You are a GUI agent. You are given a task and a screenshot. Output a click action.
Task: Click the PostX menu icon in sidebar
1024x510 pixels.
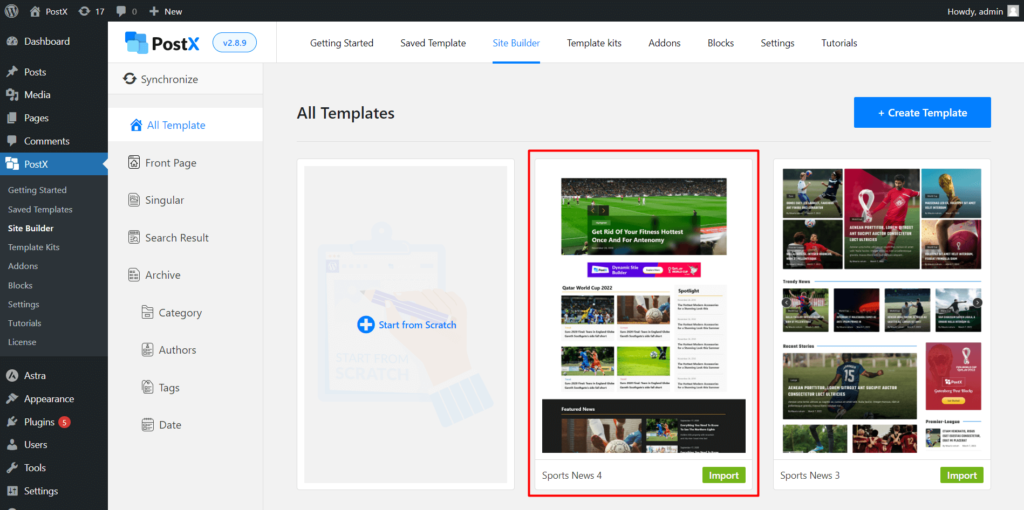pyautogui.click(x=12, y=164)
